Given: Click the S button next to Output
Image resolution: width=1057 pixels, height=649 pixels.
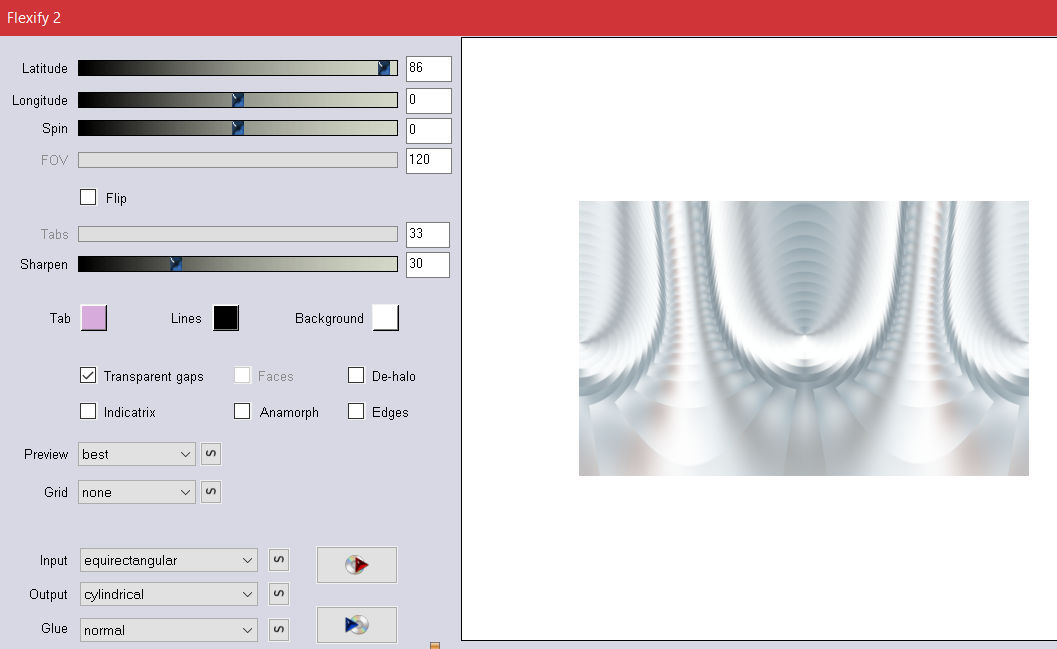Looking at the screenshot, I should pos(279,594).
